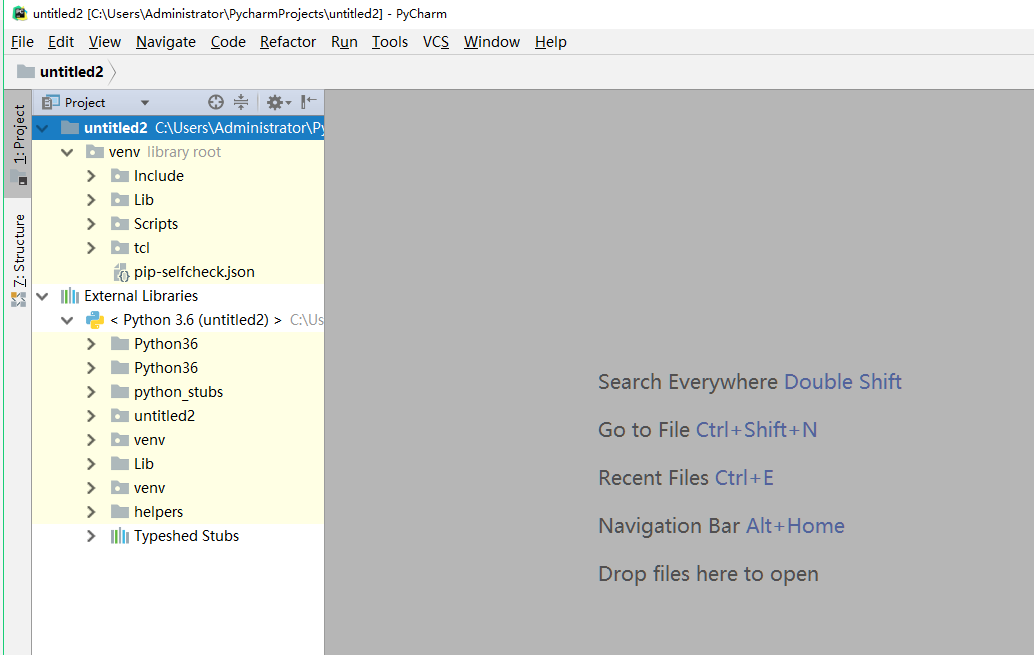
Task: Select pip-selfcheck.json in the project tree
Action: tap(194, 272)
